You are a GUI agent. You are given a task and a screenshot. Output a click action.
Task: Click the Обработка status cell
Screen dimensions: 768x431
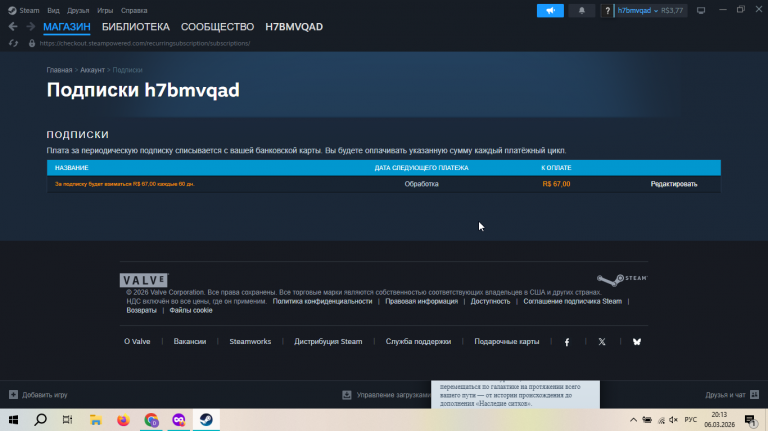pos(421,184)
